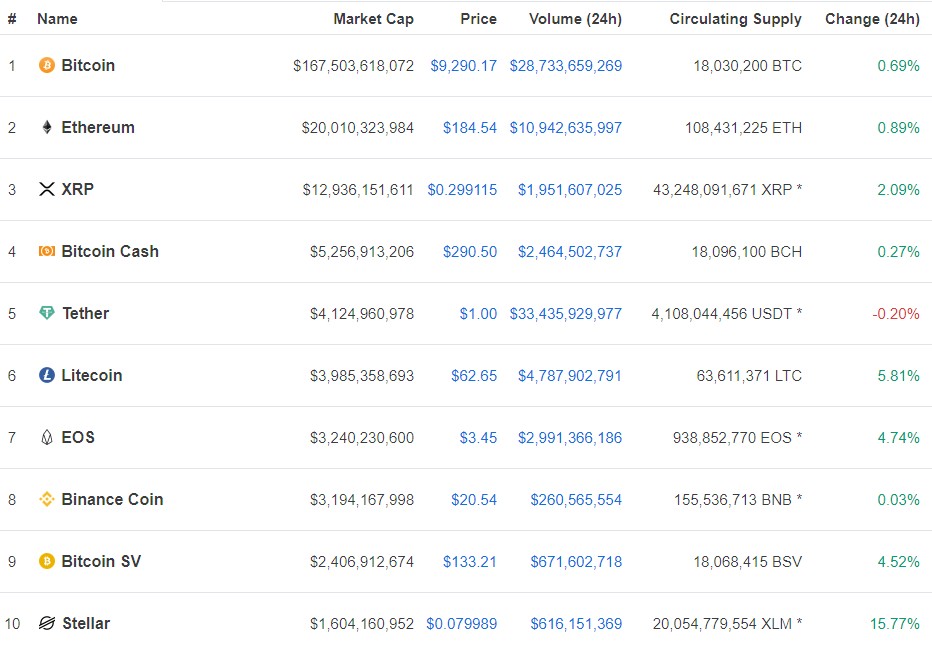Open the Bitcoin Cash coin page link
The image size is (932, 653).
(x=110, y=251)
